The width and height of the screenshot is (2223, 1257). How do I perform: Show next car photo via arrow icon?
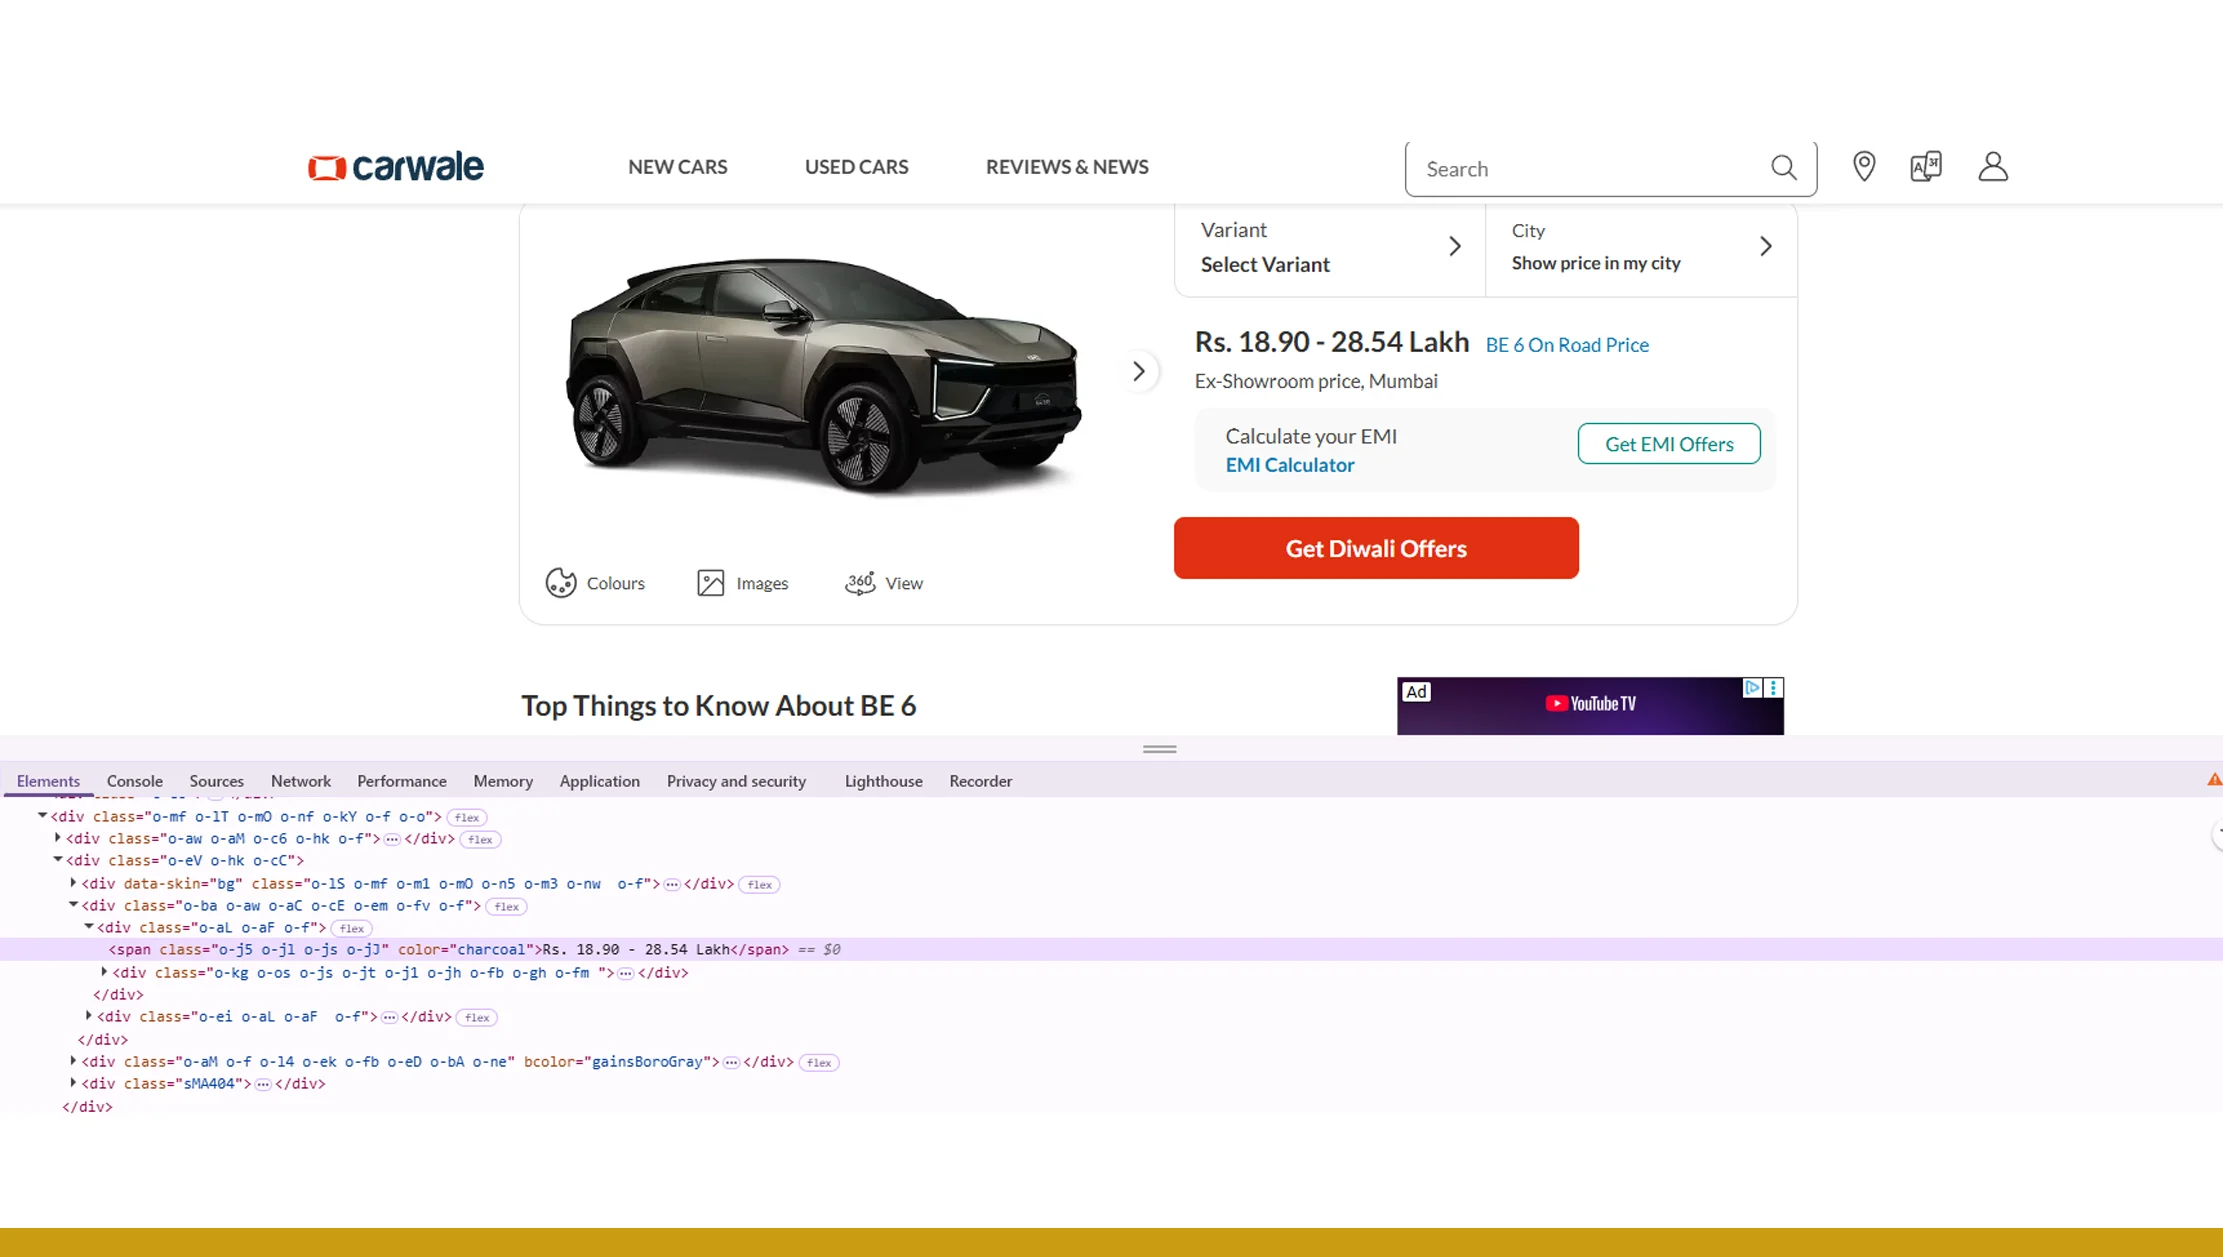1139,371
